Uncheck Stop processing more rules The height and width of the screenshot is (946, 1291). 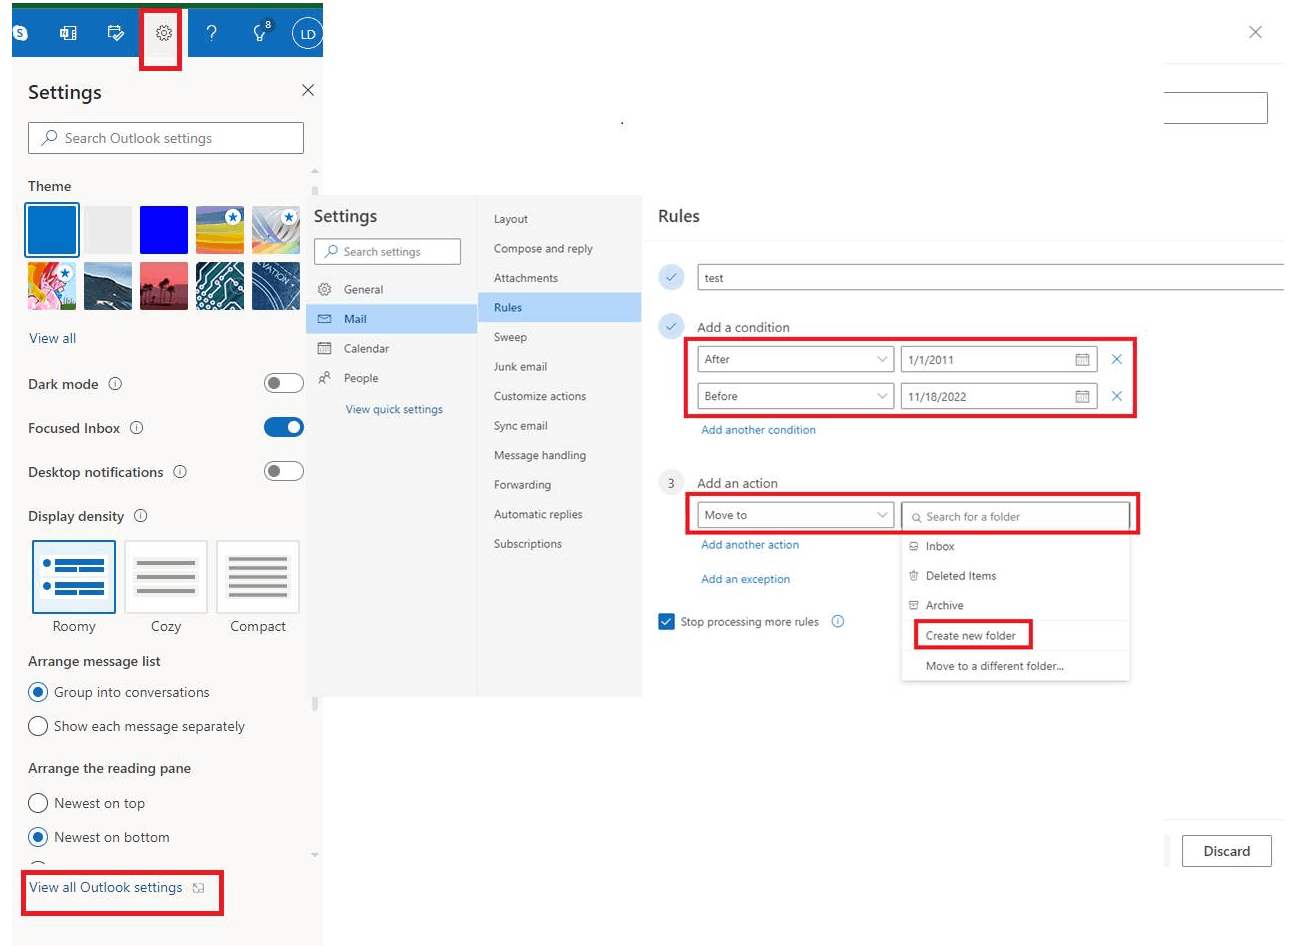pos(666,621)
